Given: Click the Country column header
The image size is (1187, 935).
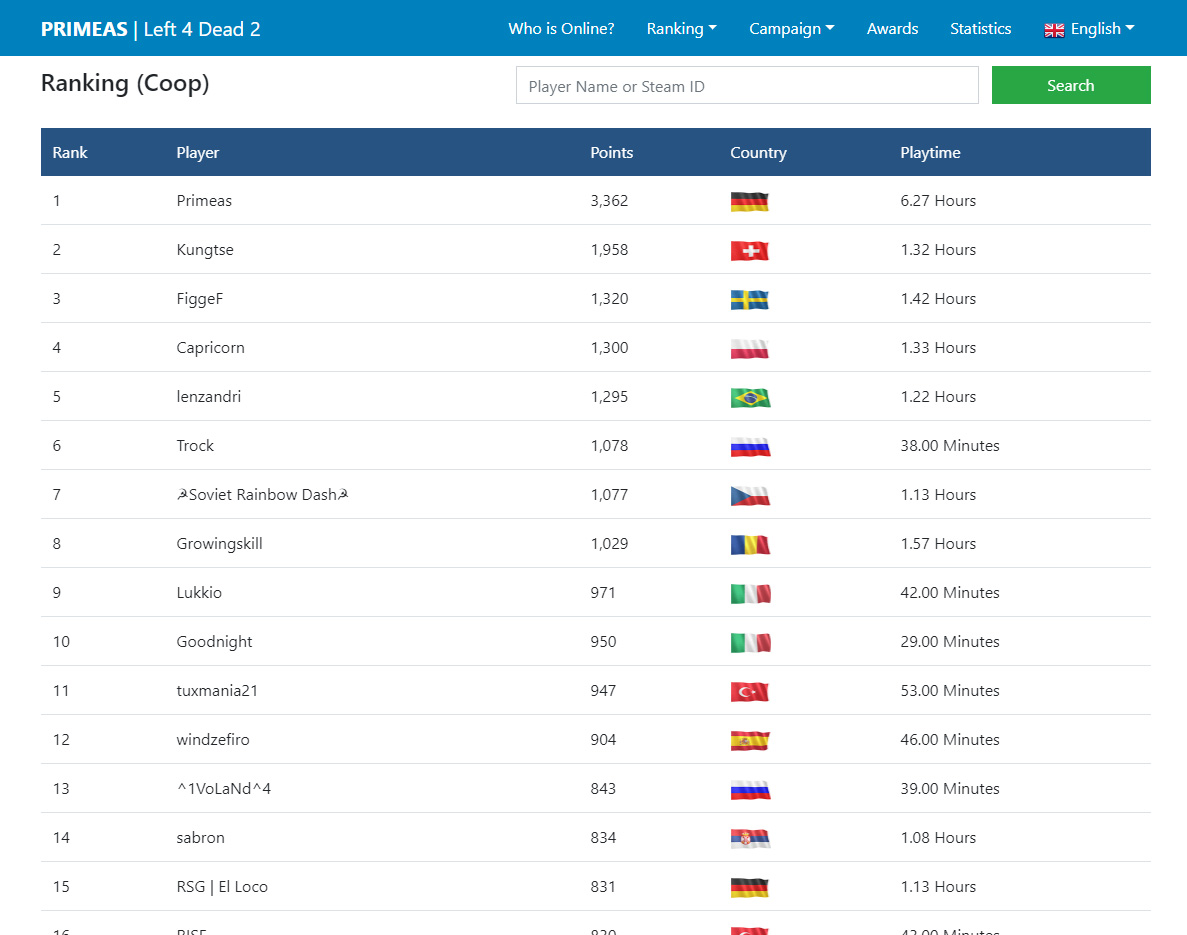Looking at the screenshot, I should coord(759,153).
